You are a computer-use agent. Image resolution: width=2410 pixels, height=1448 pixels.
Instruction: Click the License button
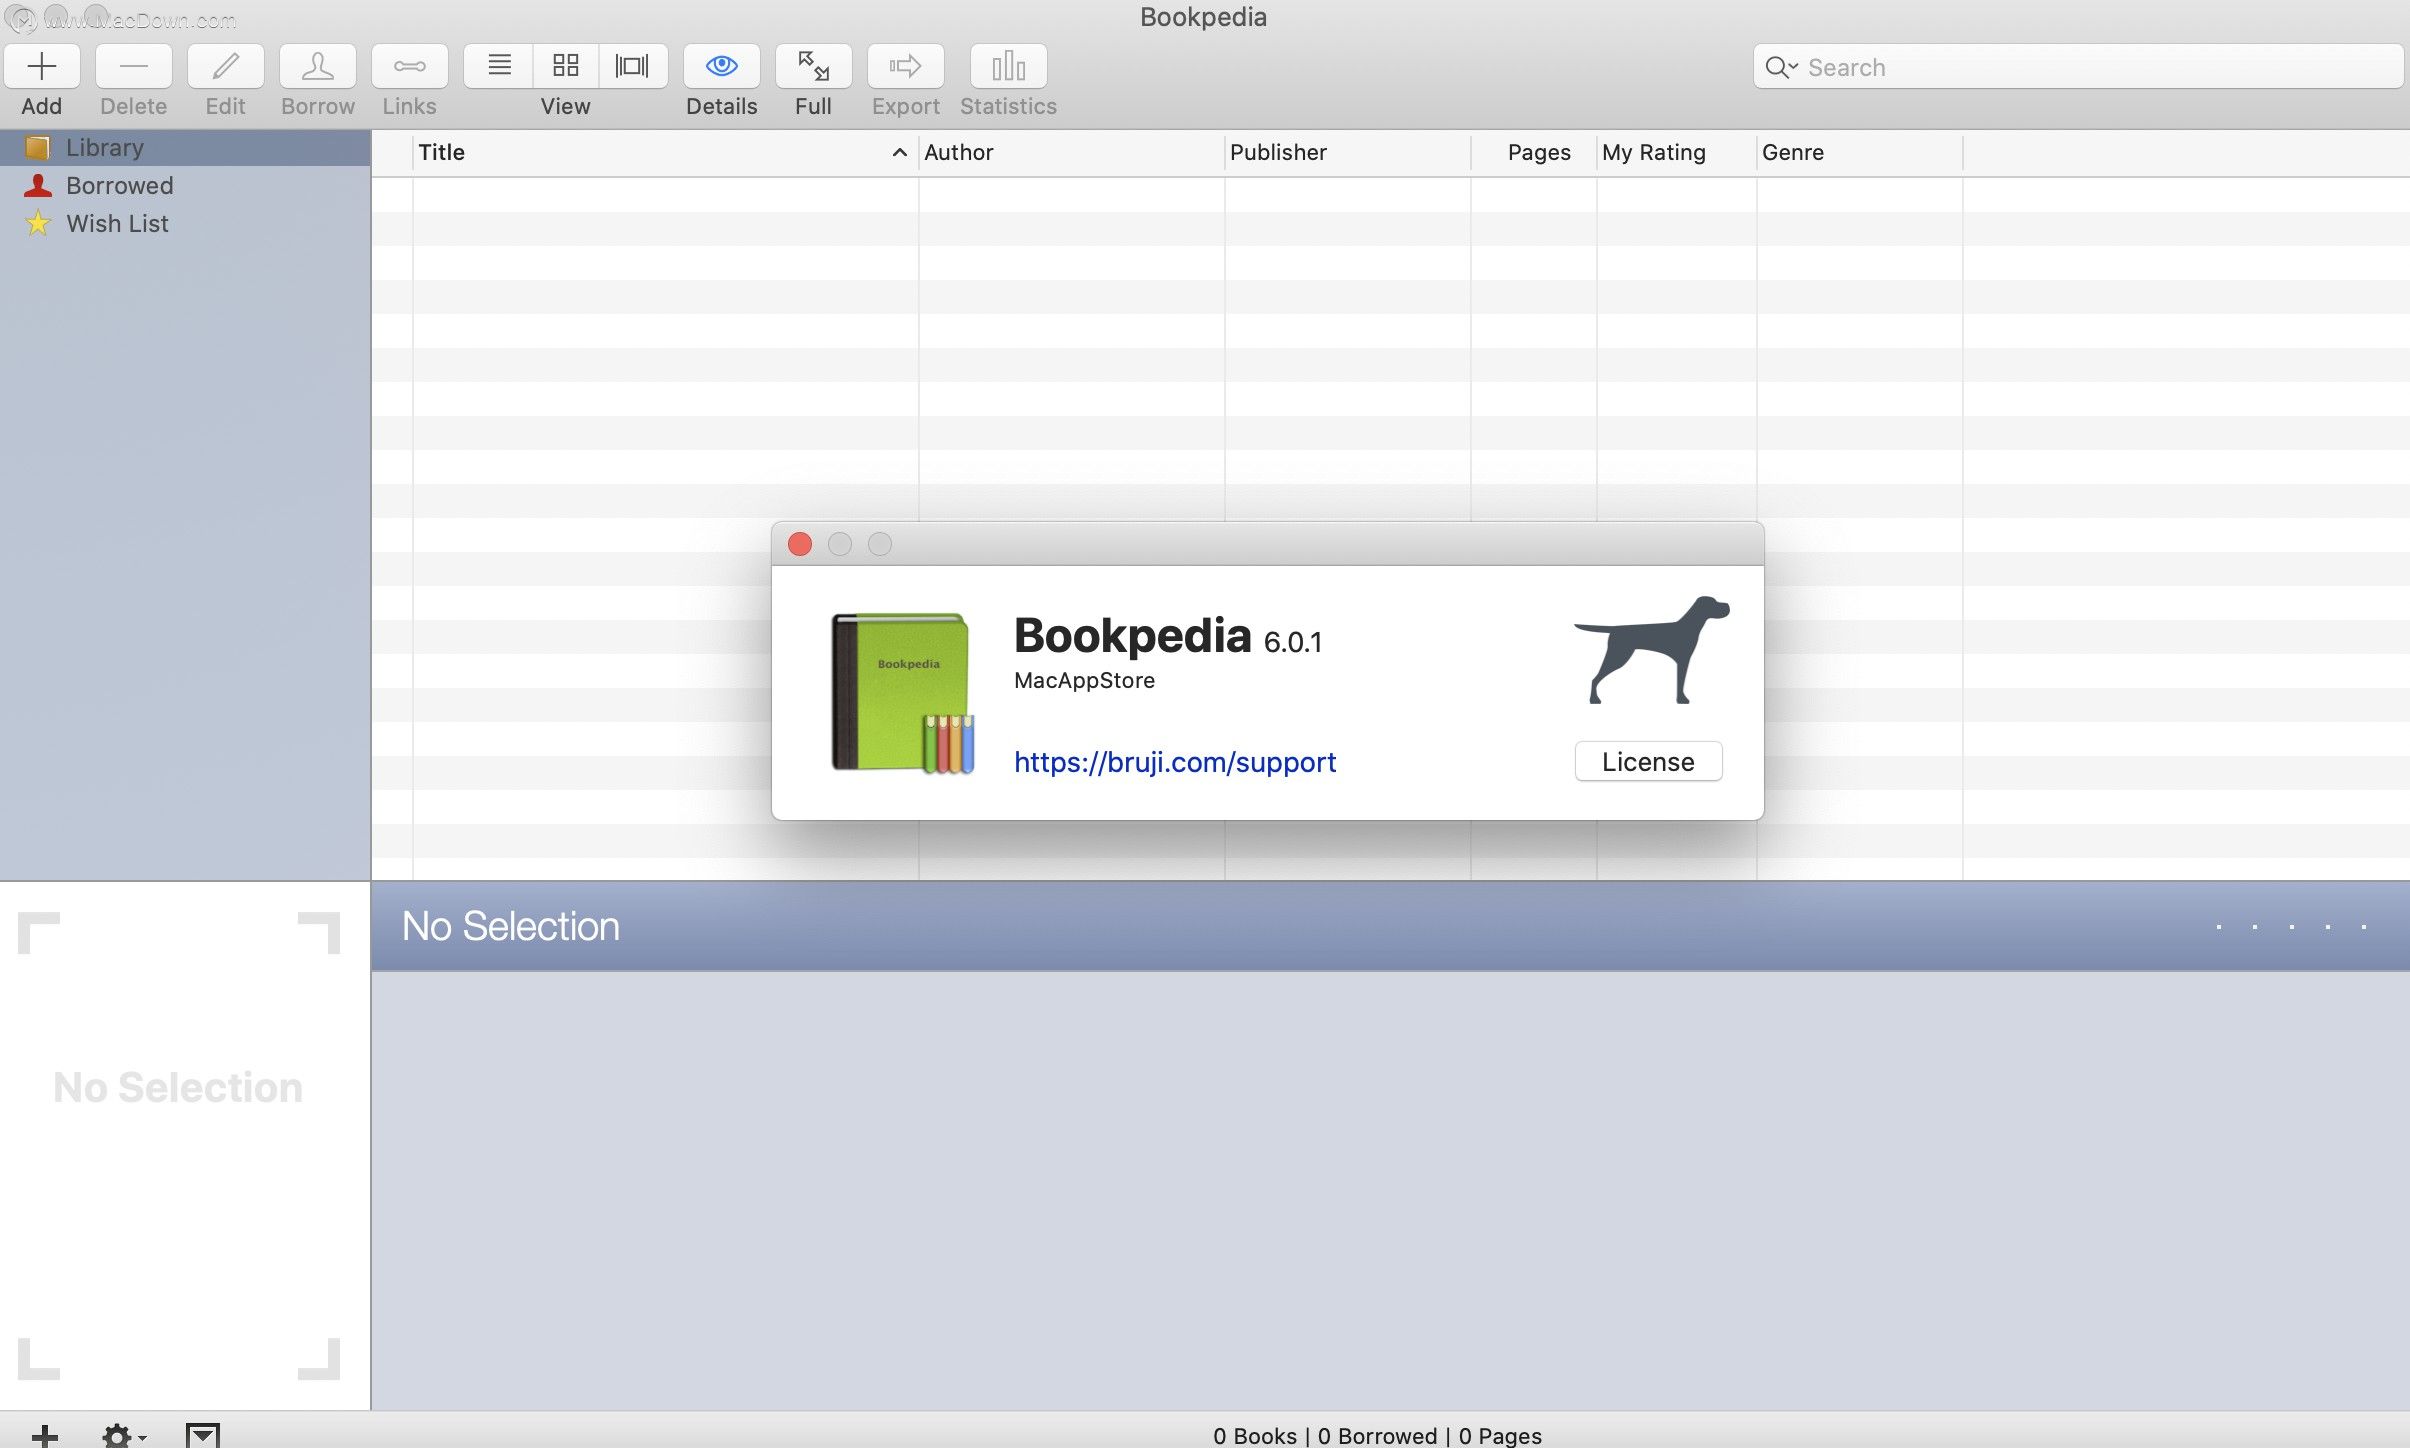1648,762
